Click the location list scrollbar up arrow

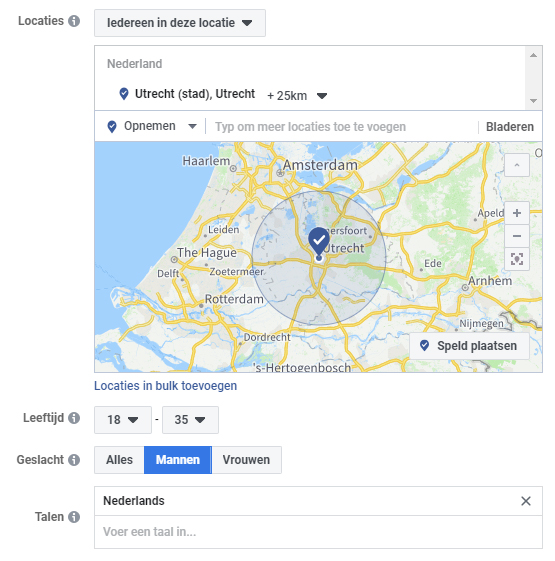point(533,55)
